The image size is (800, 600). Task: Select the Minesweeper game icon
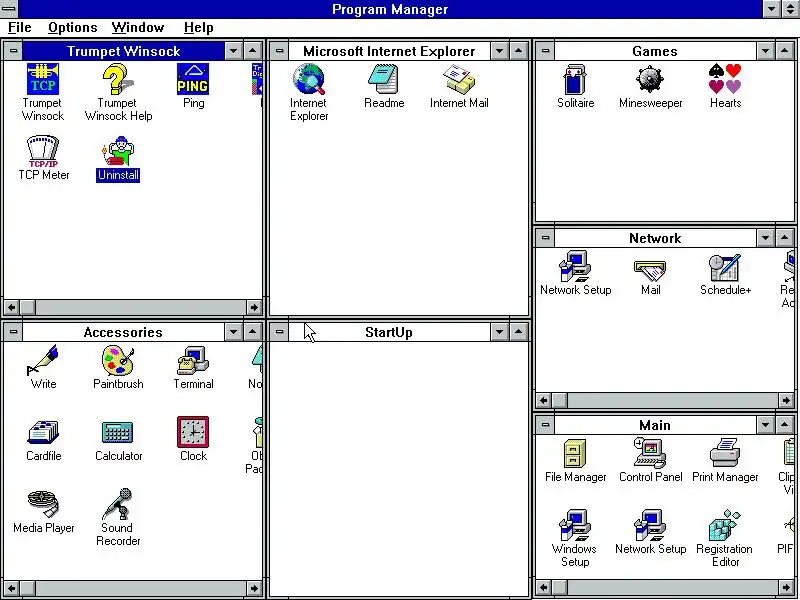[x=650, y=79]
